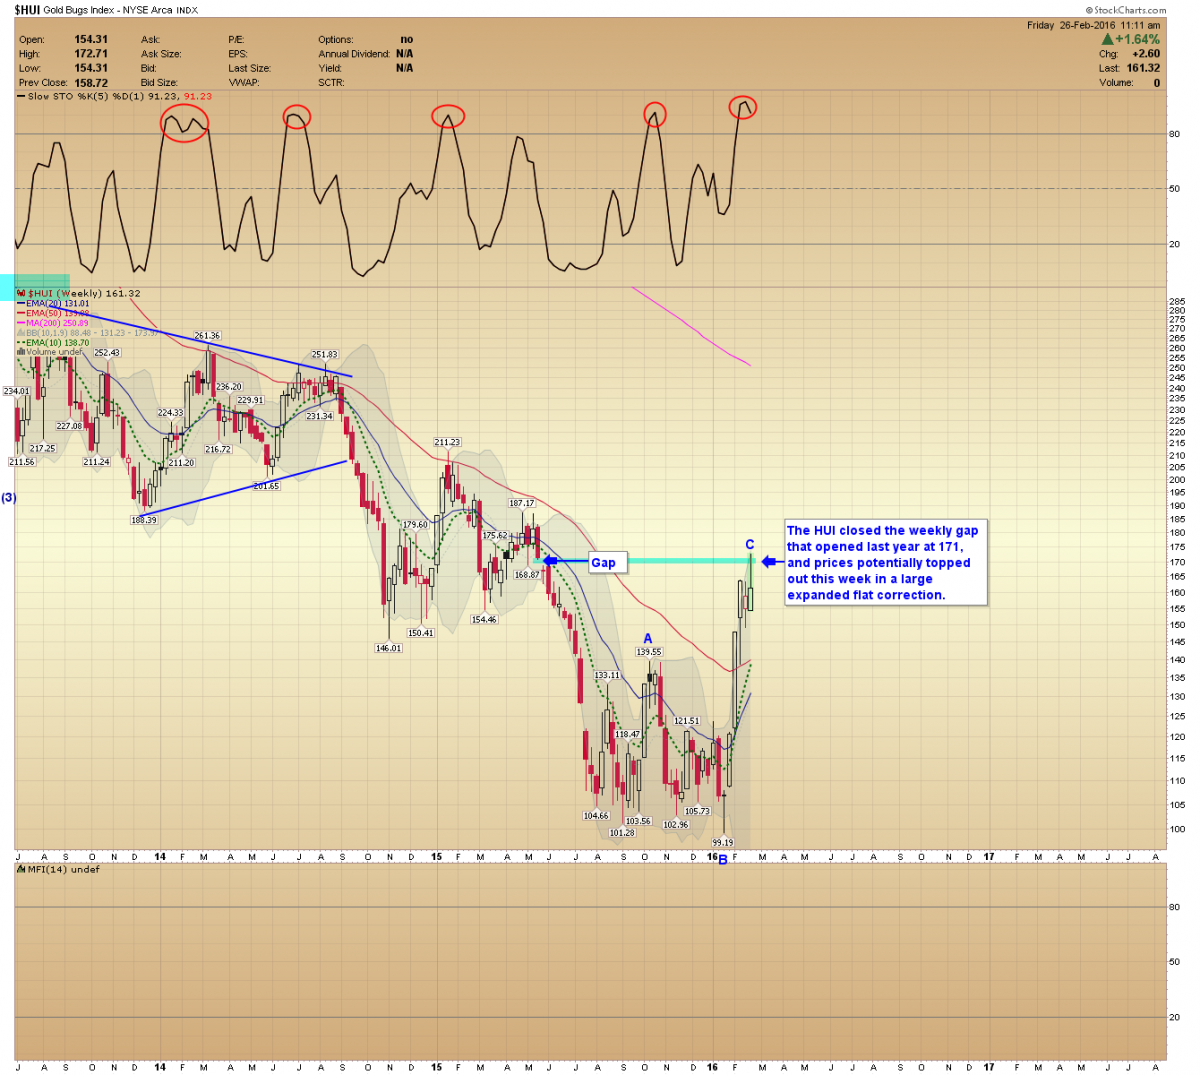Click the wave label C at the top
Viewport: 1200px width, 1075px height.
[750, 545]
